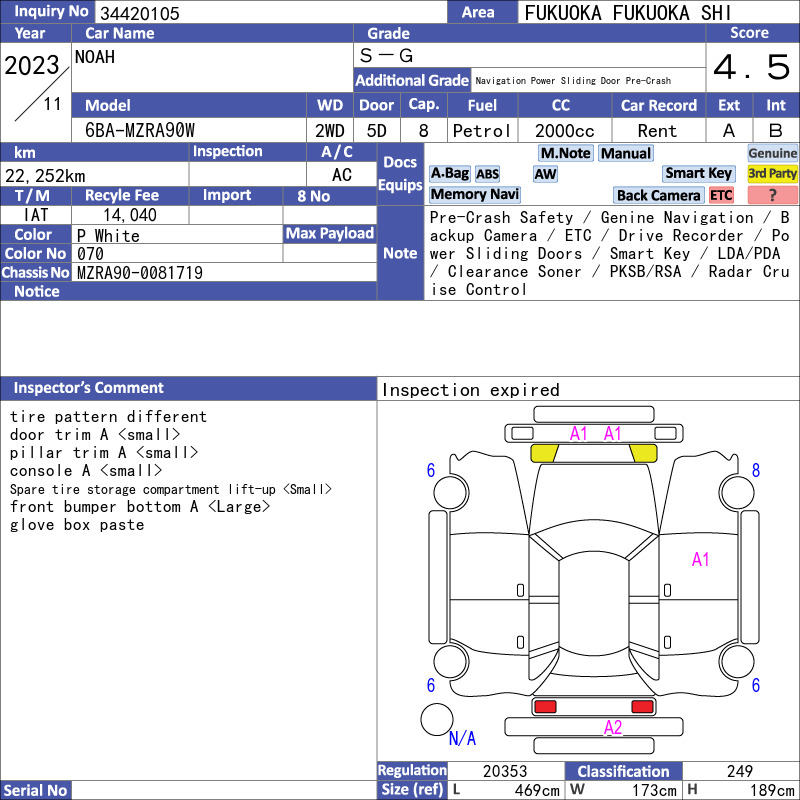Click the A1 mark on side door panel
This screenshot has width=800, height=800.
click(x=701, y=559)
